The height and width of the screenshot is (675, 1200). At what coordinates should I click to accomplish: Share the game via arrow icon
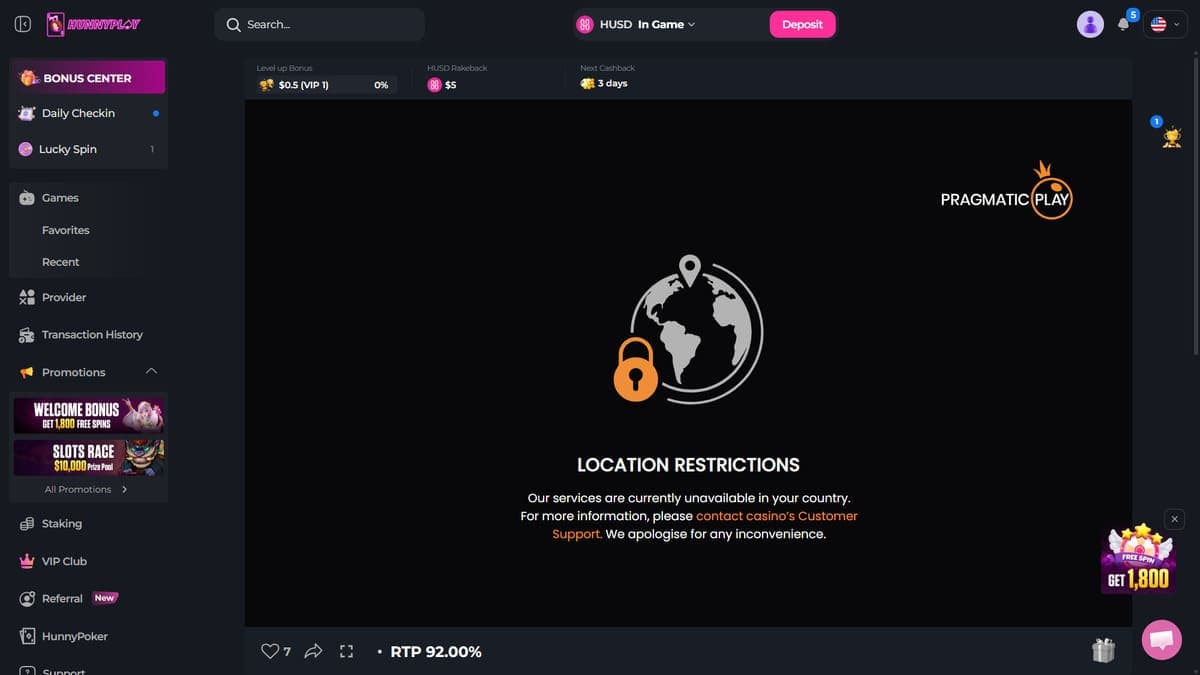click(x=313, y=651)
